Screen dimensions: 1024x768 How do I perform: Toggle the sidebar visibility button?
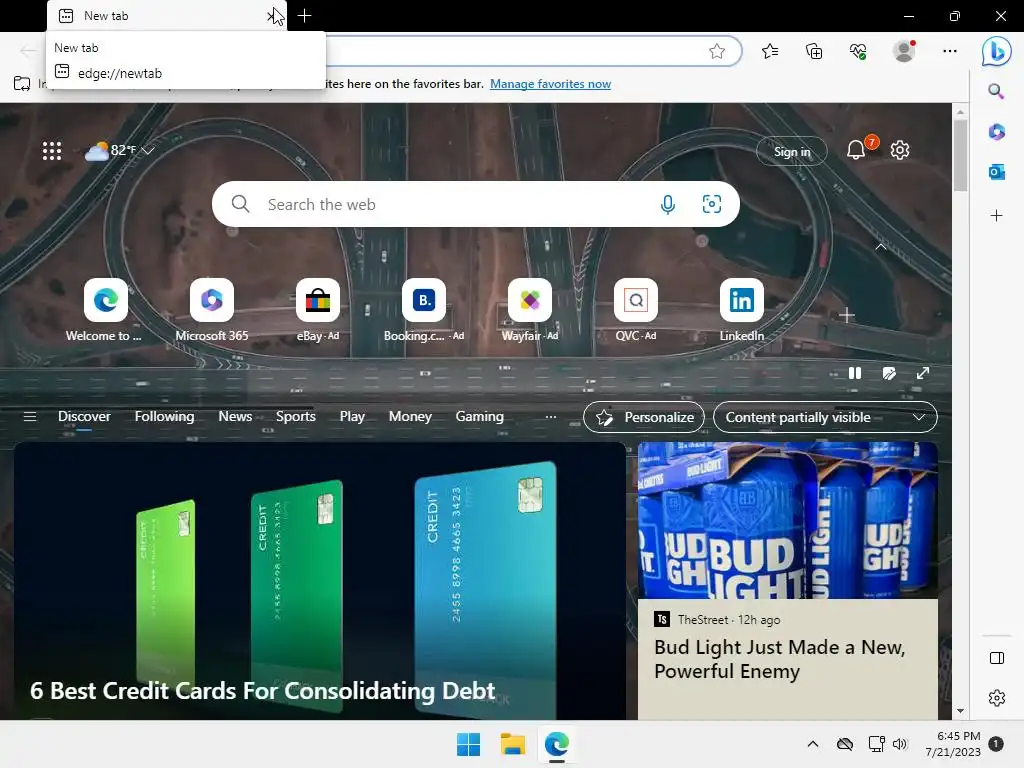[x=997, y=658]
